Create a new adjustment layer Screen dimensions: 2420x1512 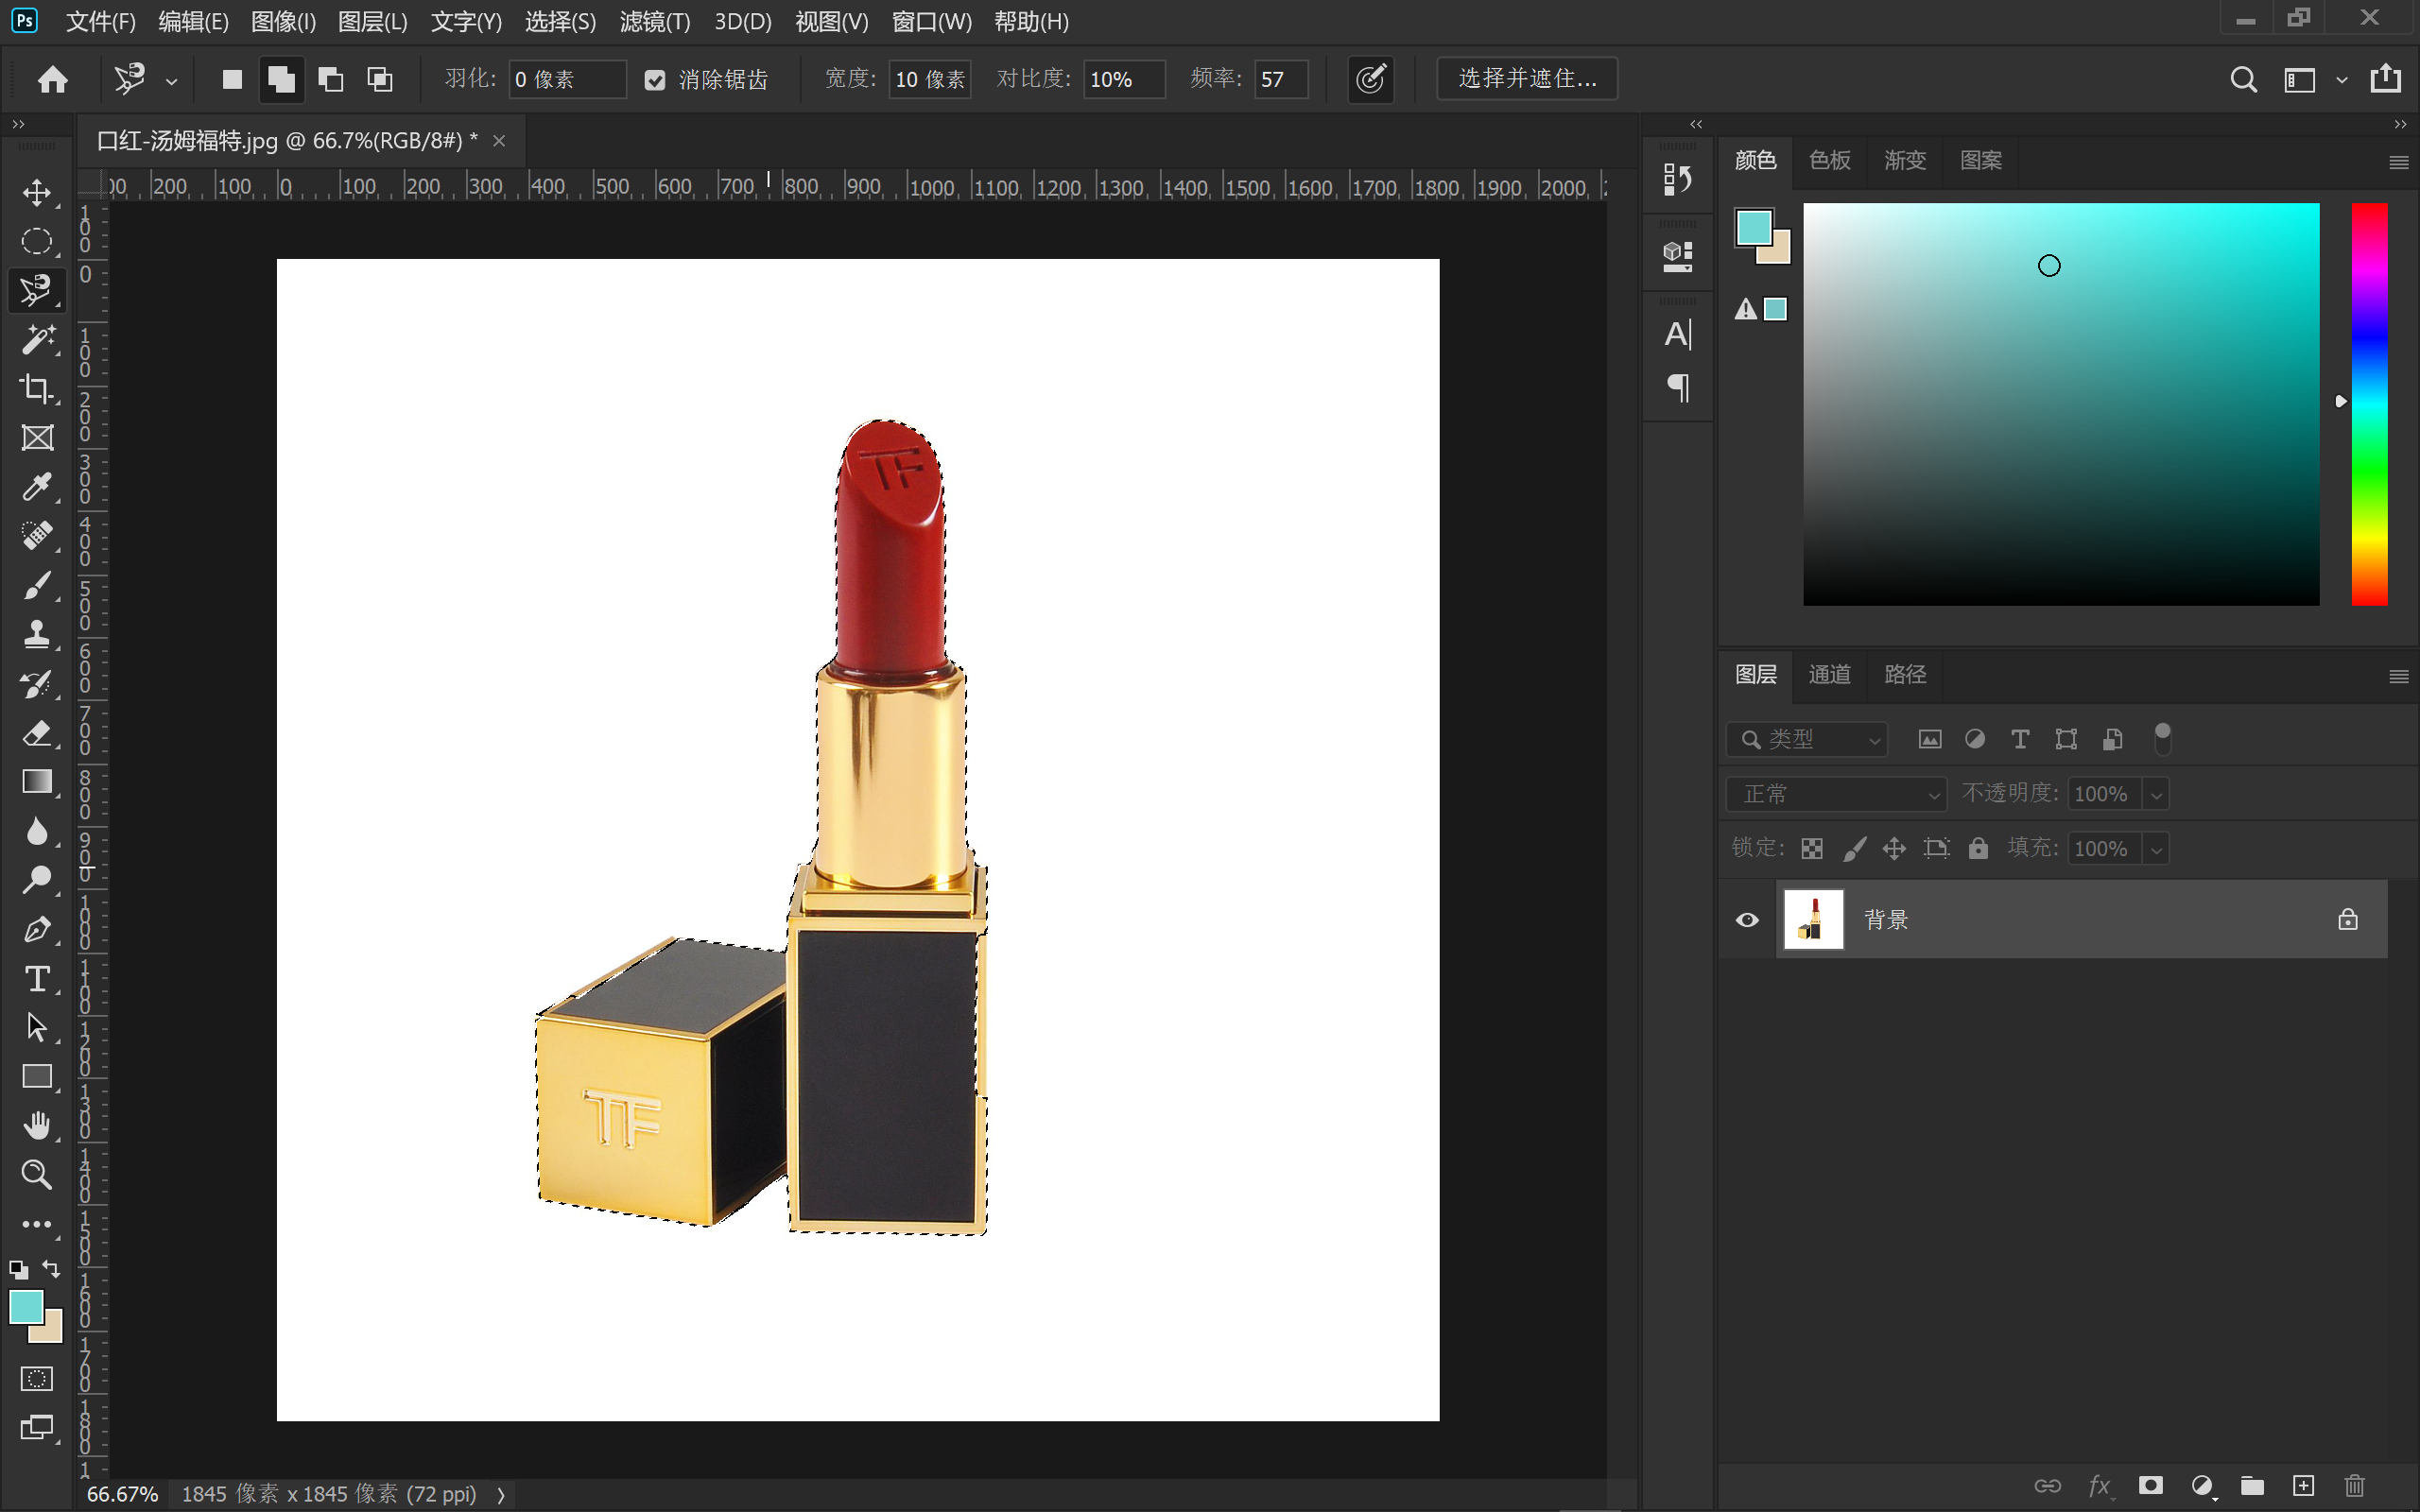point(2201,1486)
